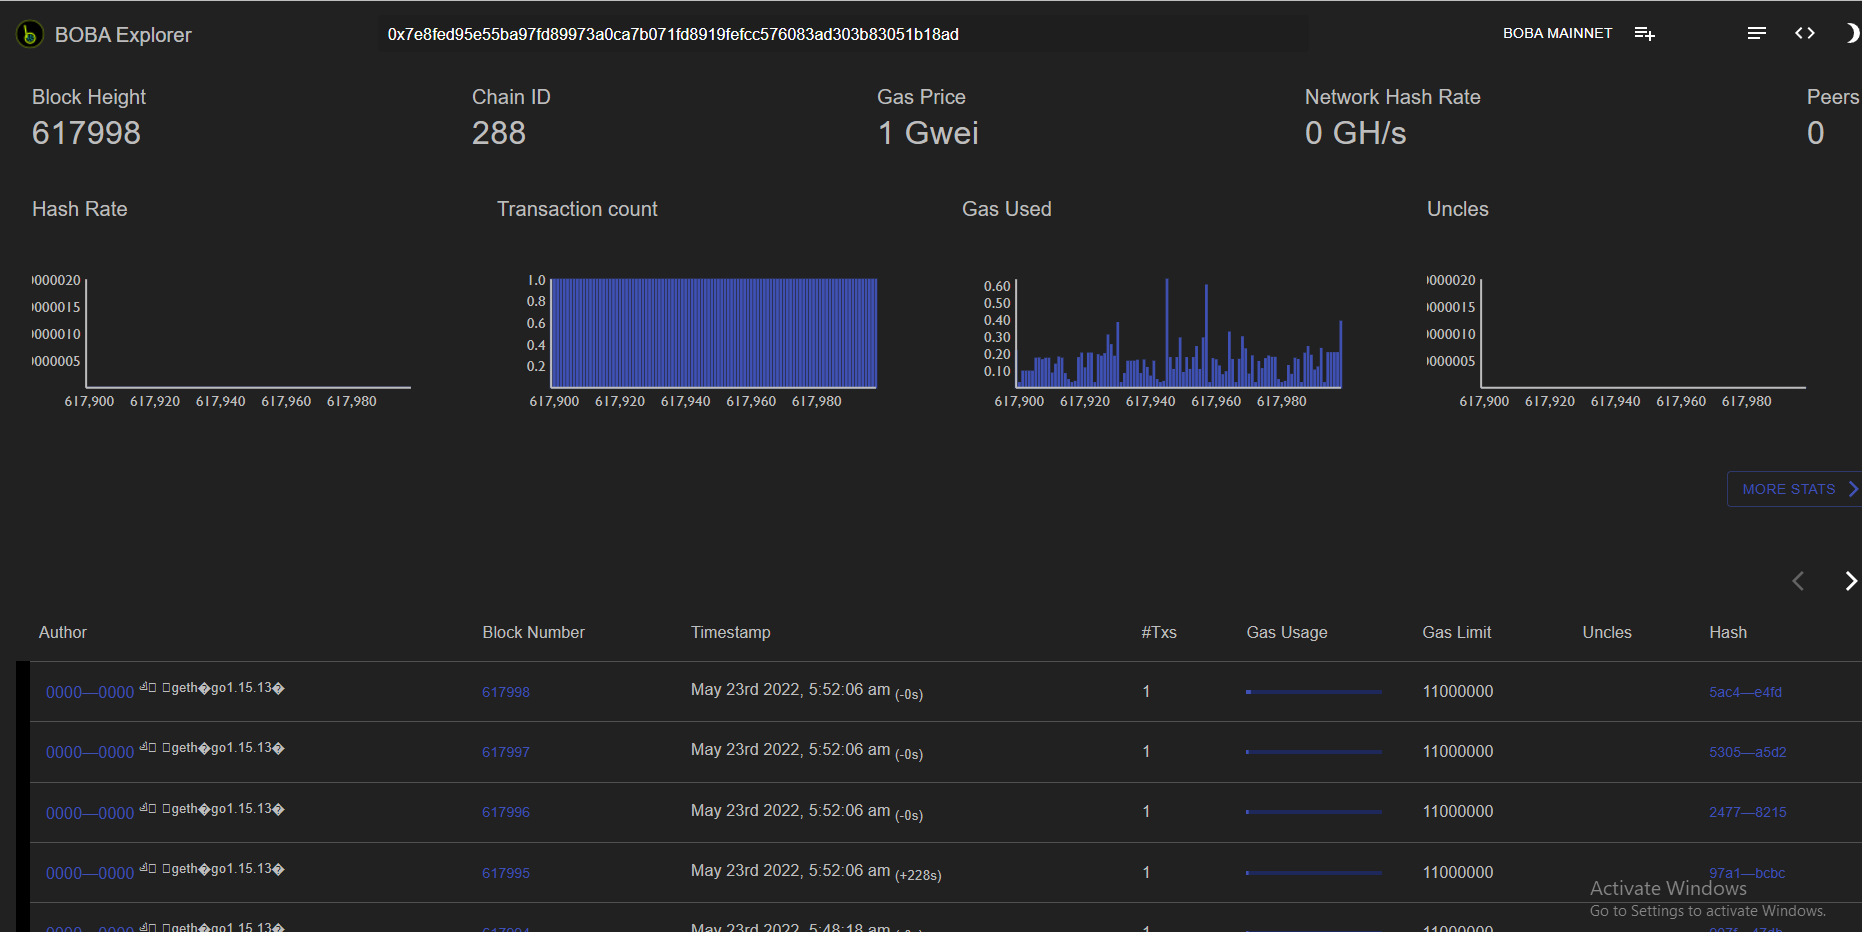Click the BOBA Explorer title text
Screen dimensions: 1862x932
[123, 35]
